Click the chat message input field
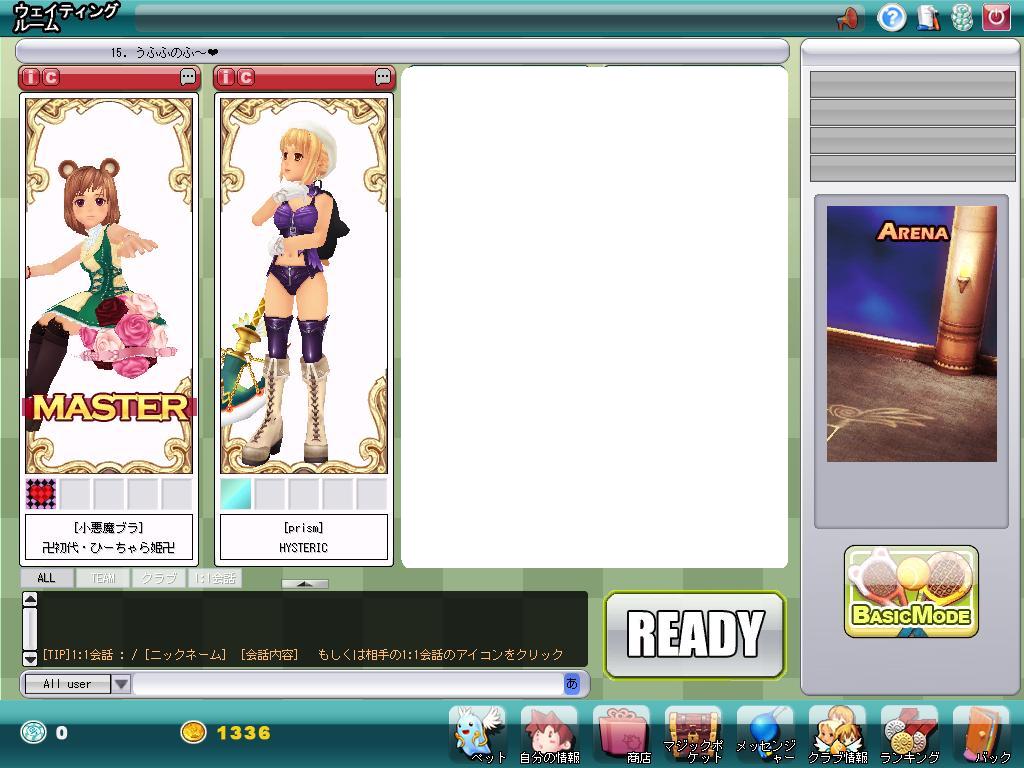Screen dimensions: 1024x768 pyautogui.click(x=347, y=684)
